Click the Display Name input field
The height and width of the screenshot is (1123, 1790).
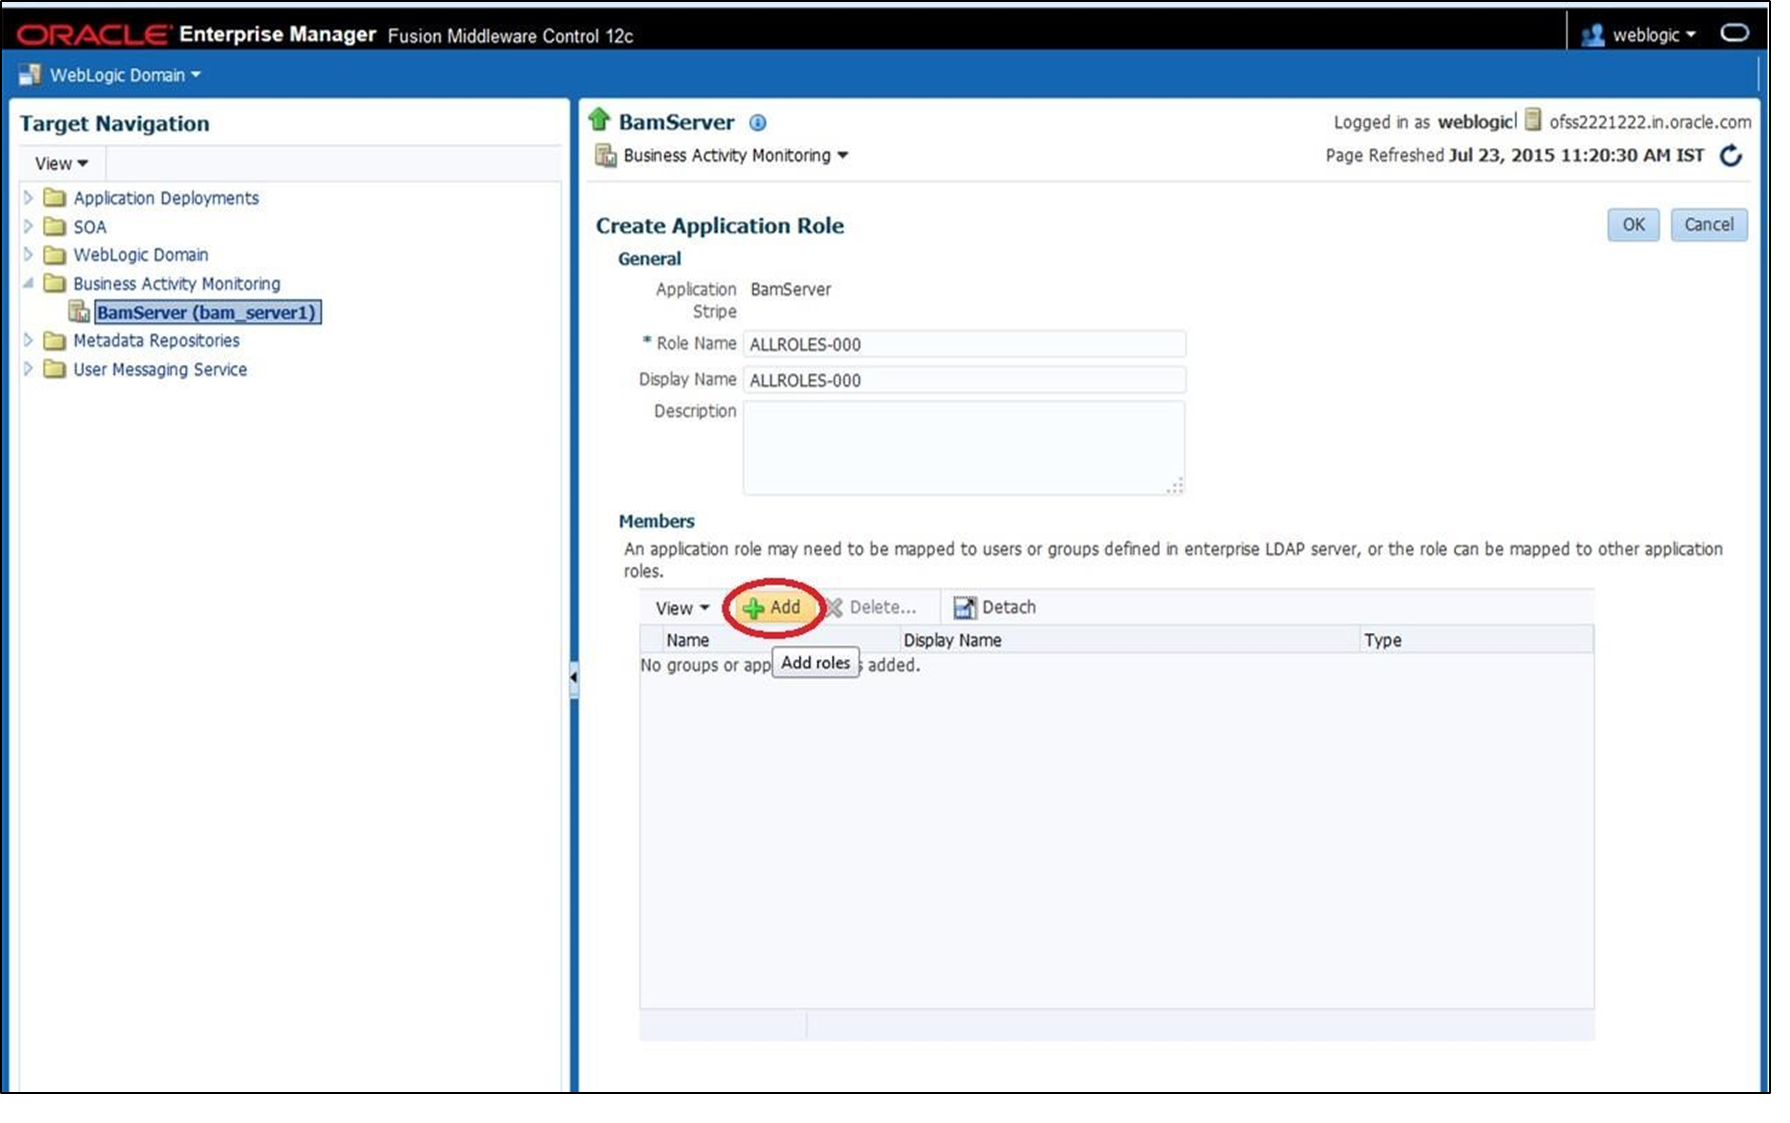click(x=964, y=380)
